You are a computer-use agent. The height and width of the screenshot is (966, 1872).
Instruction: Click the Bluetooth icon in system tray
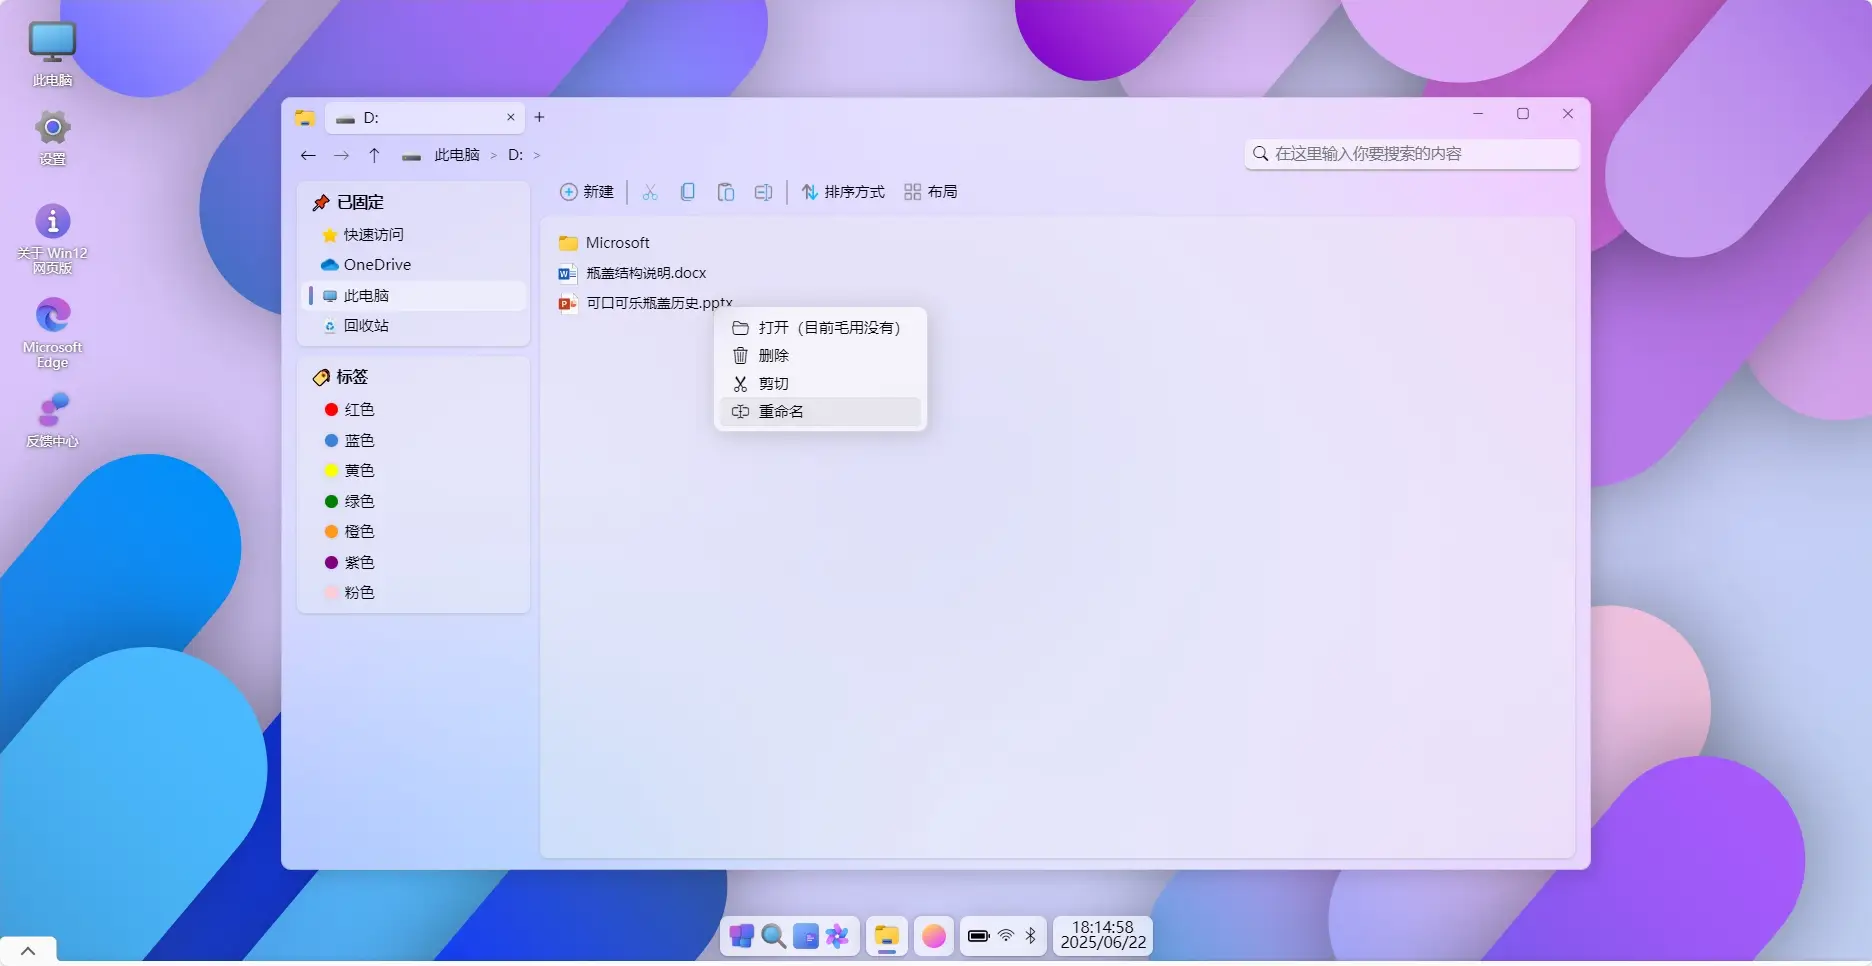tap(1031, 936)
